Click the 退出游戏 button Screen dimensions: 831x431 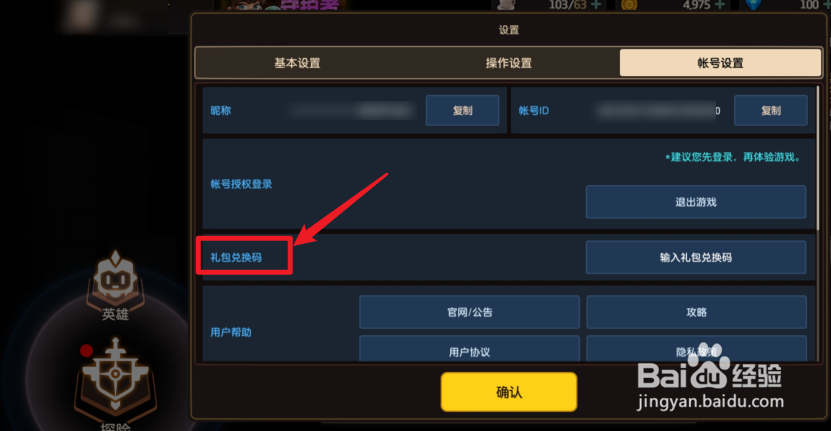coord(696,202)
